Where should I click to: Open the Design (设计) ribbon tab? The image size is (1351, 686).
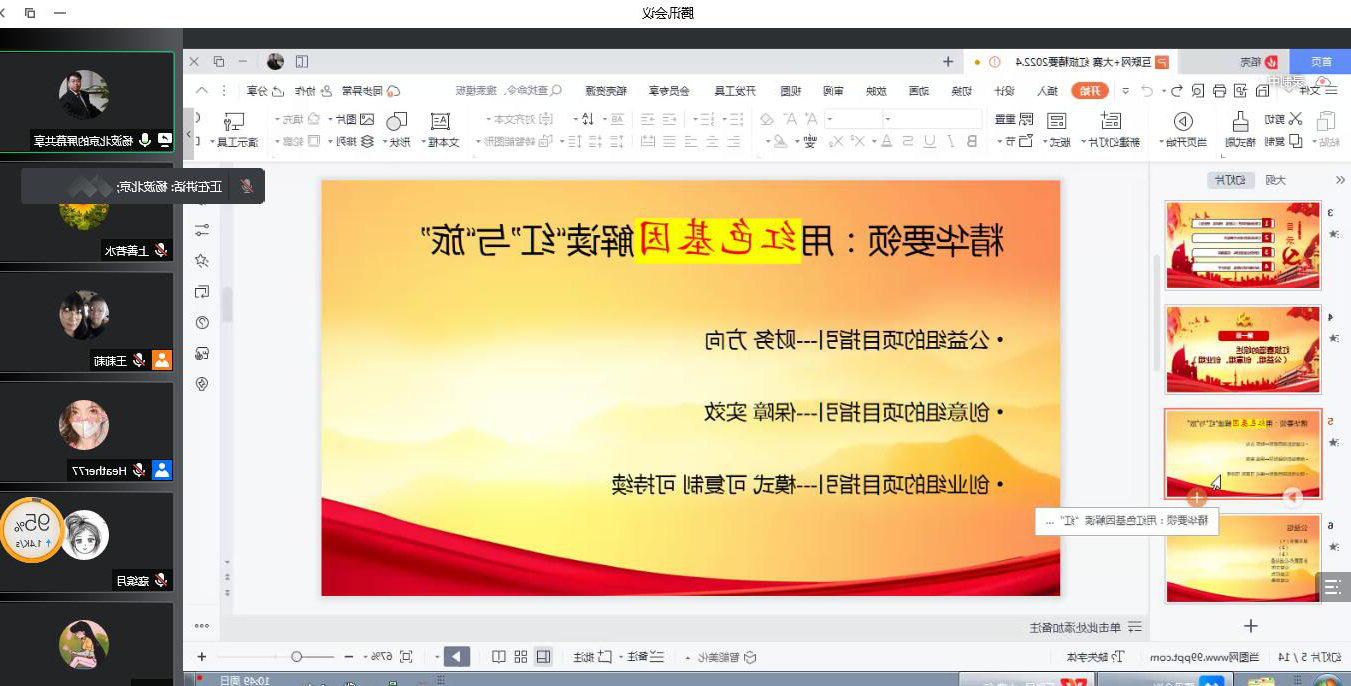[x=1003, y=91]
